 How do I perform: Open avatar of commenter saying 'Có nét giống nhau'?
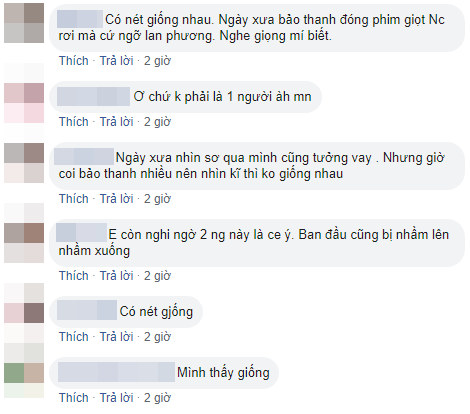click(x=24, y=23)
